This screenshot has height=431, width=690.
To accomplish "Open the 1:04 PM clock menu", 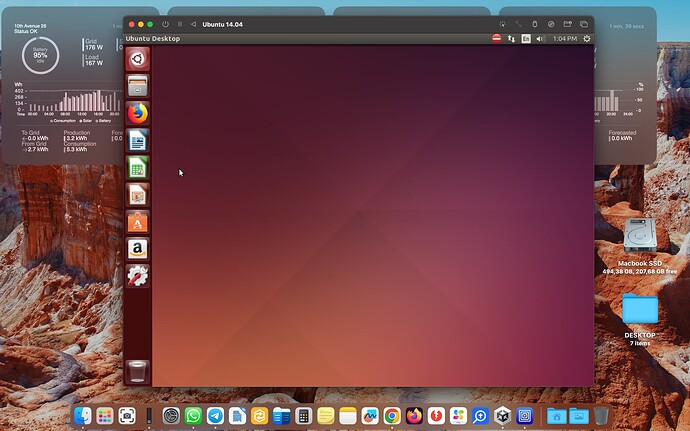I will point(565,39).
